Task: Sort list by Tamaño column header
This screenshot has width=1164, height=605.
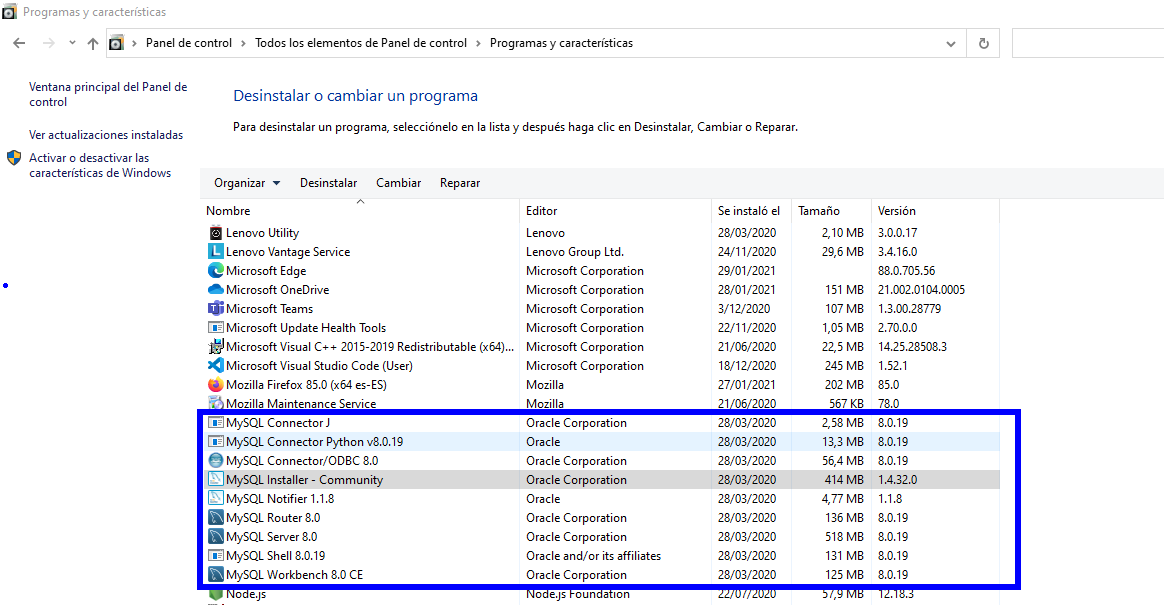Action: (x=818, y=211)
